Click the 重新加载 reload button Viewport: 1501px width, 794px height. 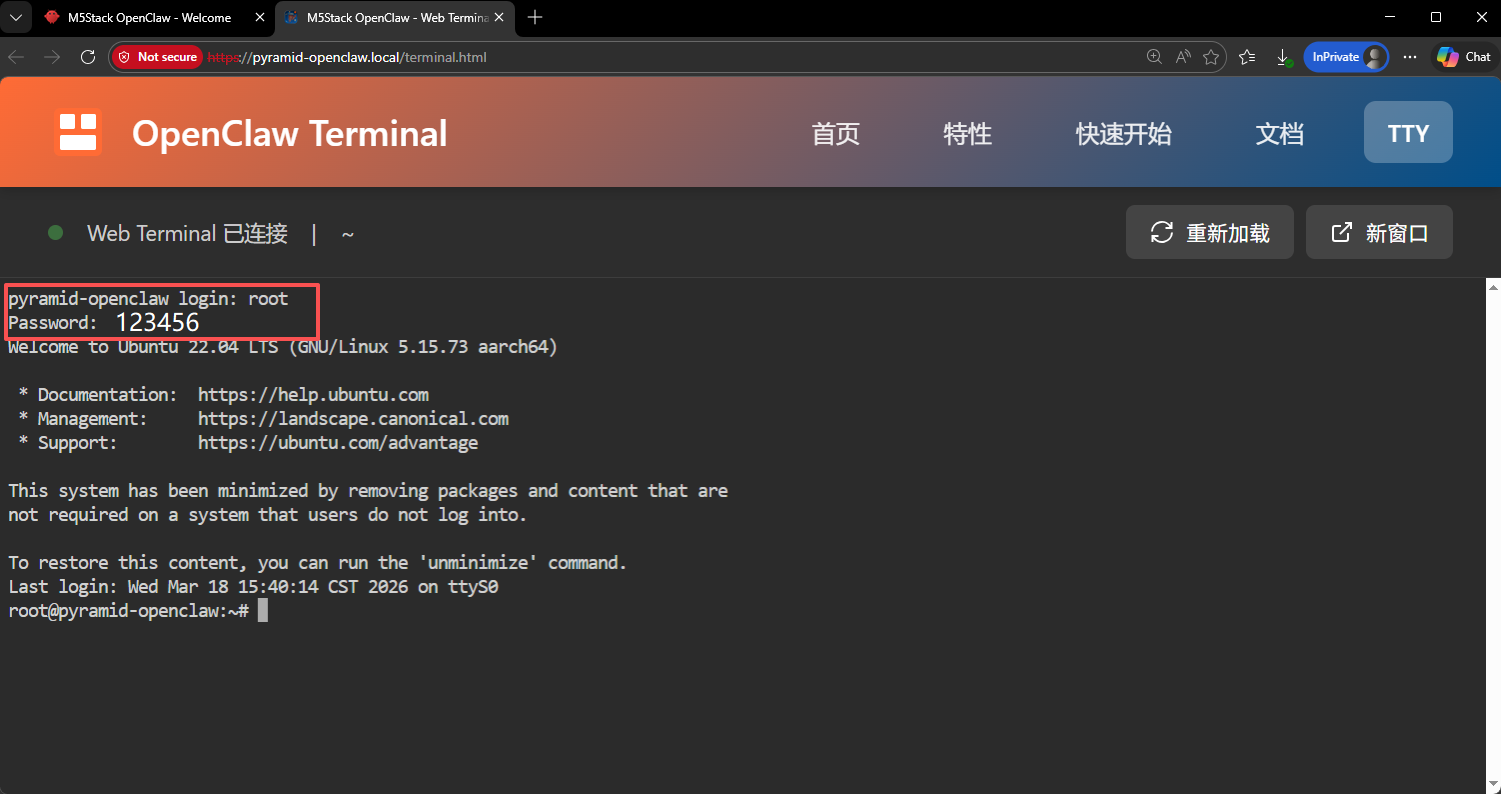click(1210, 233)
